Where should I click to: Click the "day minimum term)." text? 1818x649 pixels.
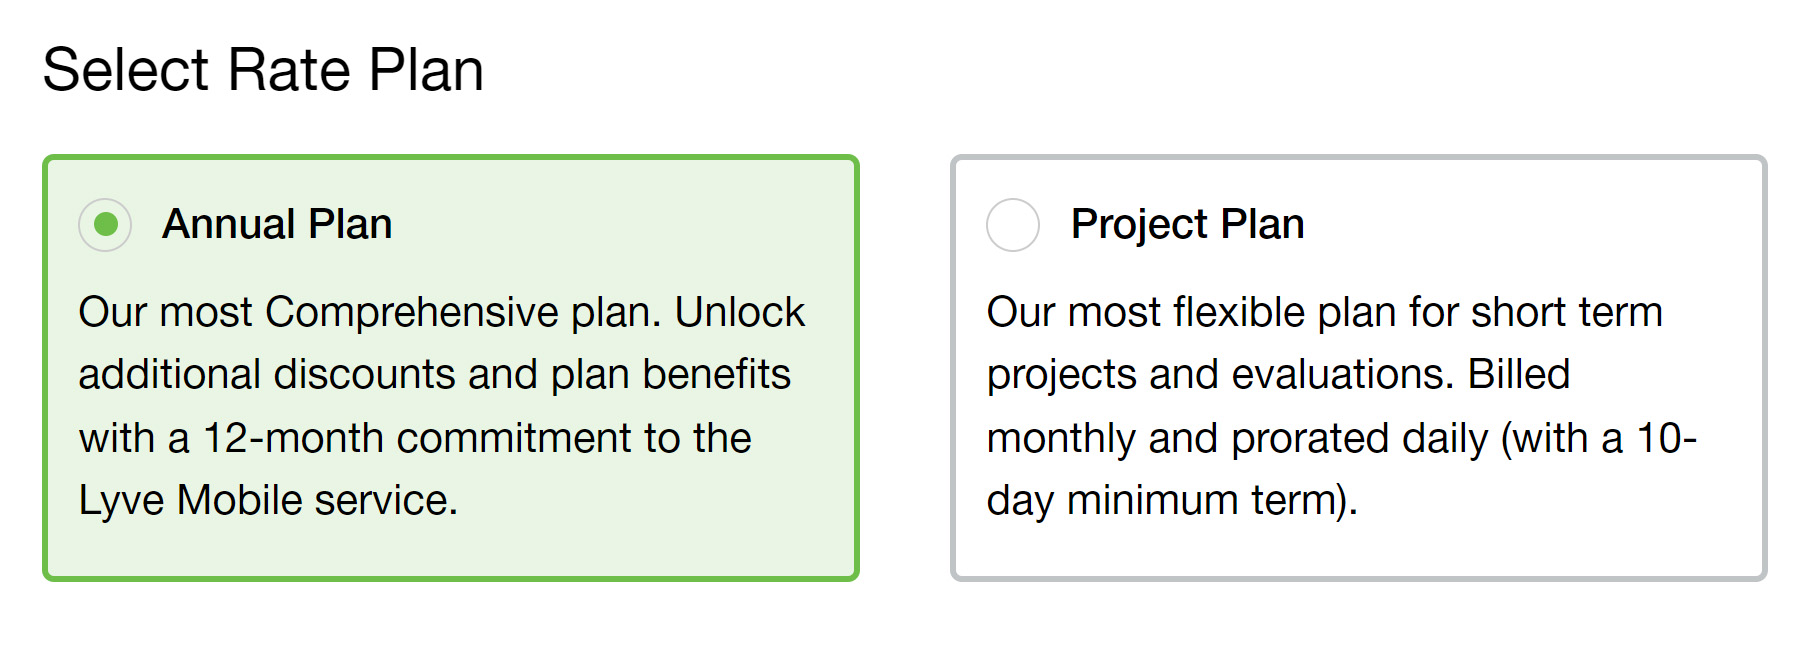click(x=1172, y=500)
